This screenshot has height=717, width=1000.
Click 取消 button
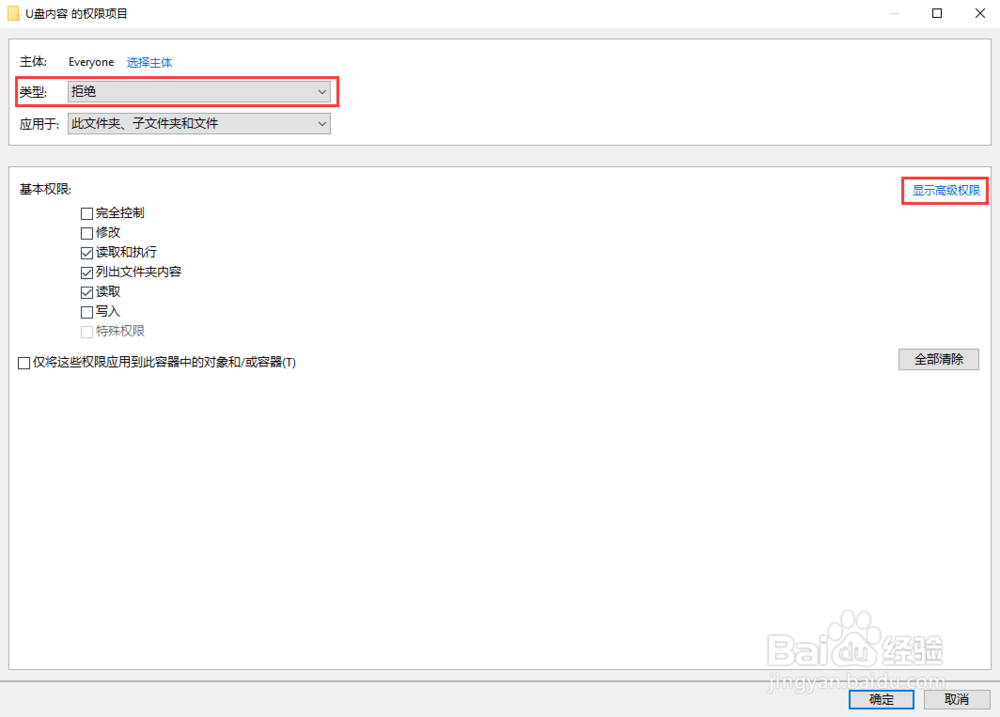coord(957,700)
